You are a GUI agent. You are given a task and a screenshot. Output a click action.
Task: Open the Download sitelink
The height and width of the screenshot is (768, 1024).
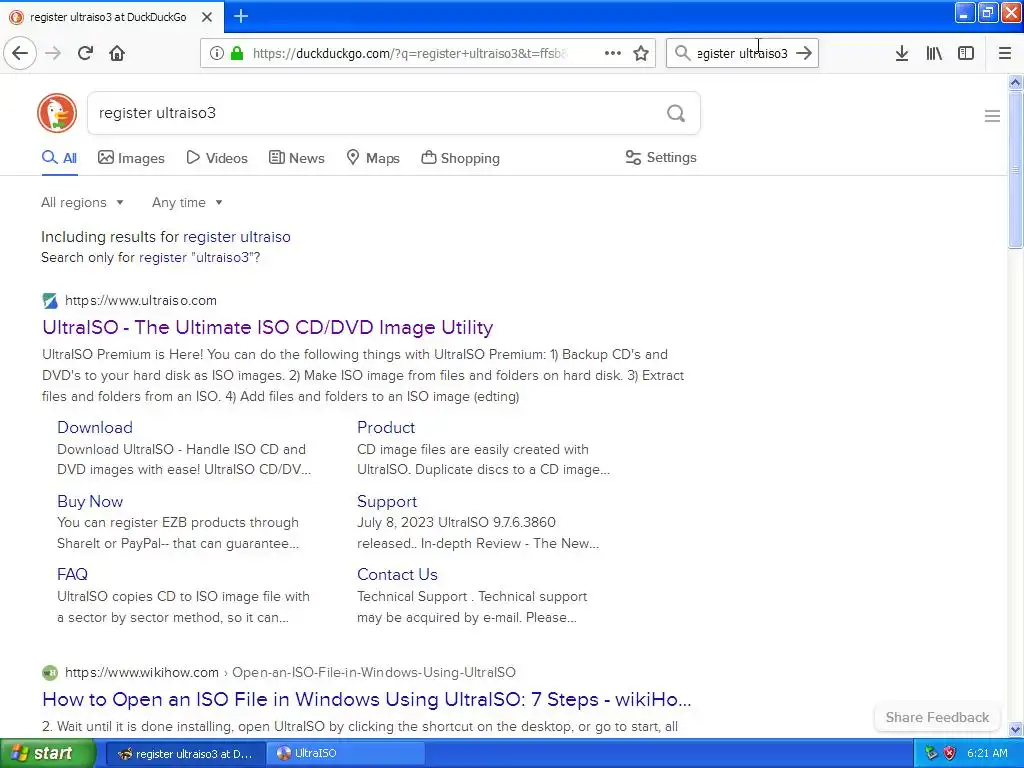95,427
